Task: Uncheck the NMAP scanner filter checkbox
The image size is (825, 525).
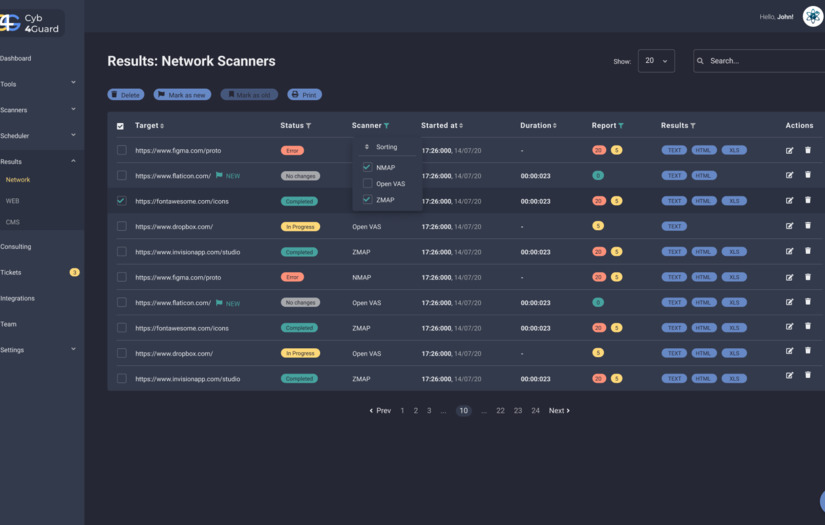Action: coord(367,167)
